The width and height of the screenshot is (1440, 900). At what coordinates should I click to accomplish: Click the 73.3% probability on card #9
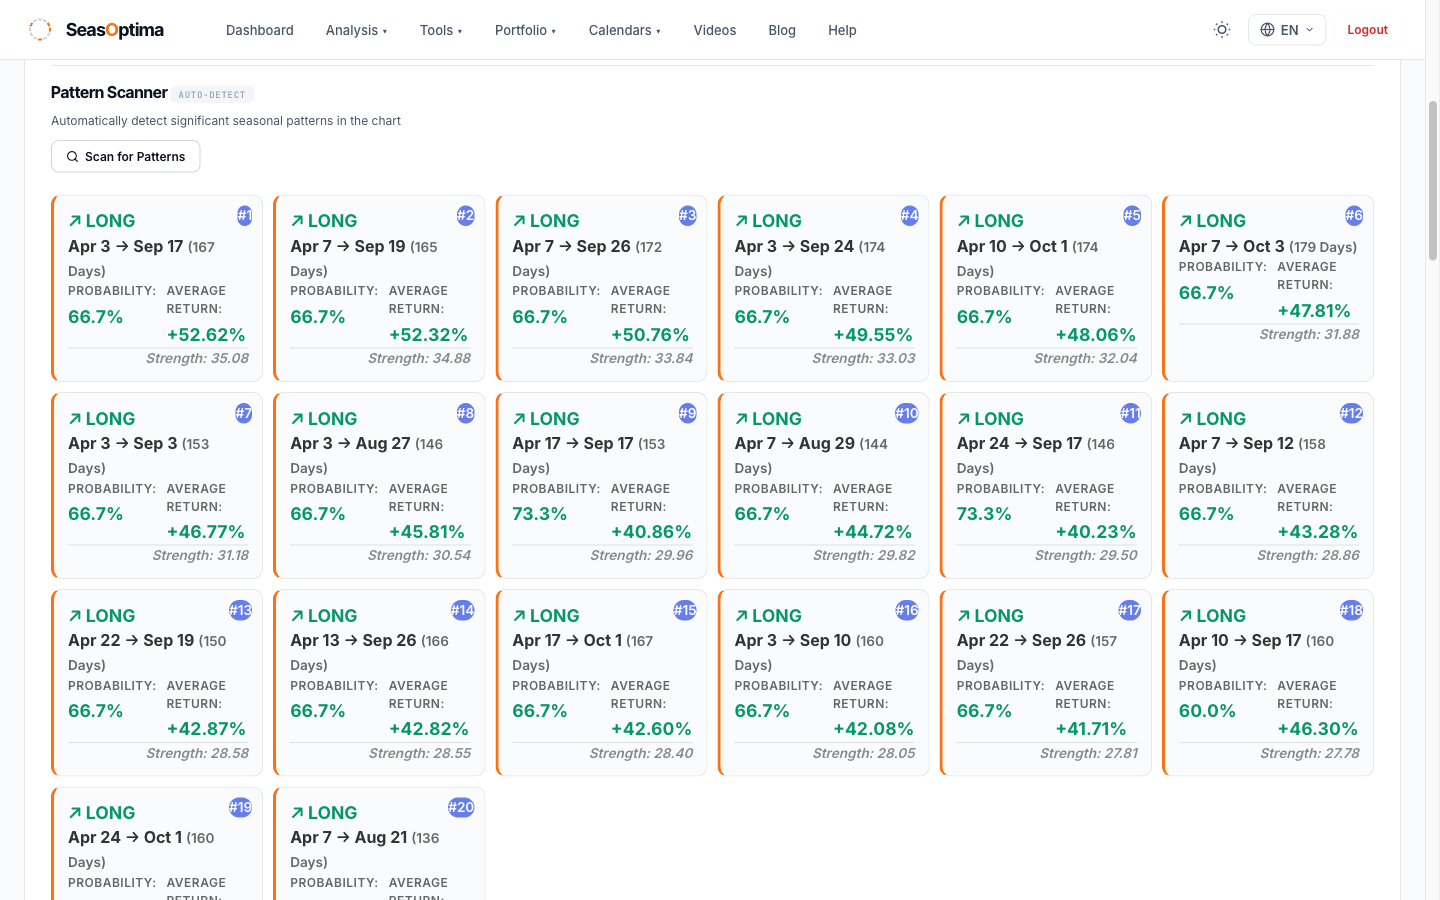(x=540, y=514)
